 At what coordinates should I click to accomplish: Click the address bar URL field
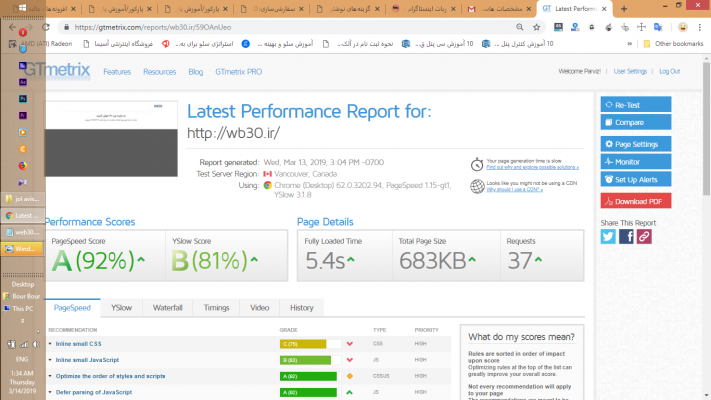tap(292, 27)
